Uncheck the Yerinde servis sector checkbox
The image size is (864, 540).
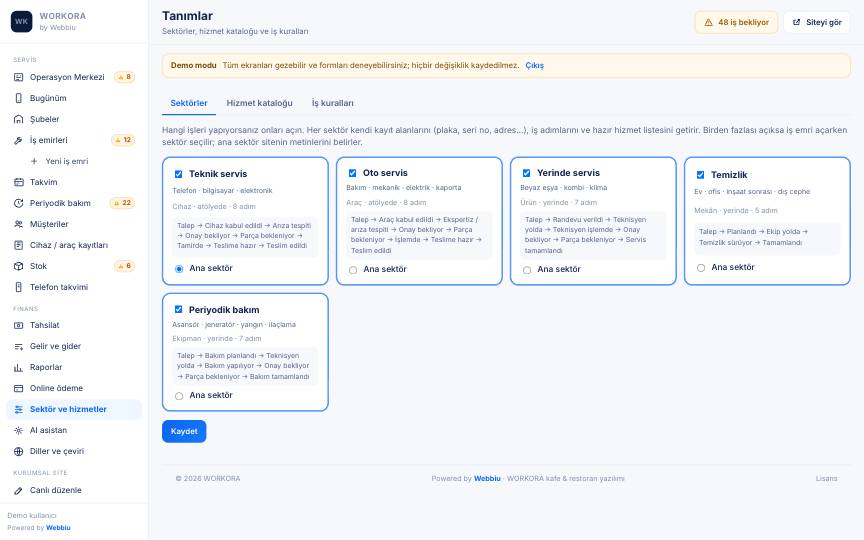click(x=526, y=173)
